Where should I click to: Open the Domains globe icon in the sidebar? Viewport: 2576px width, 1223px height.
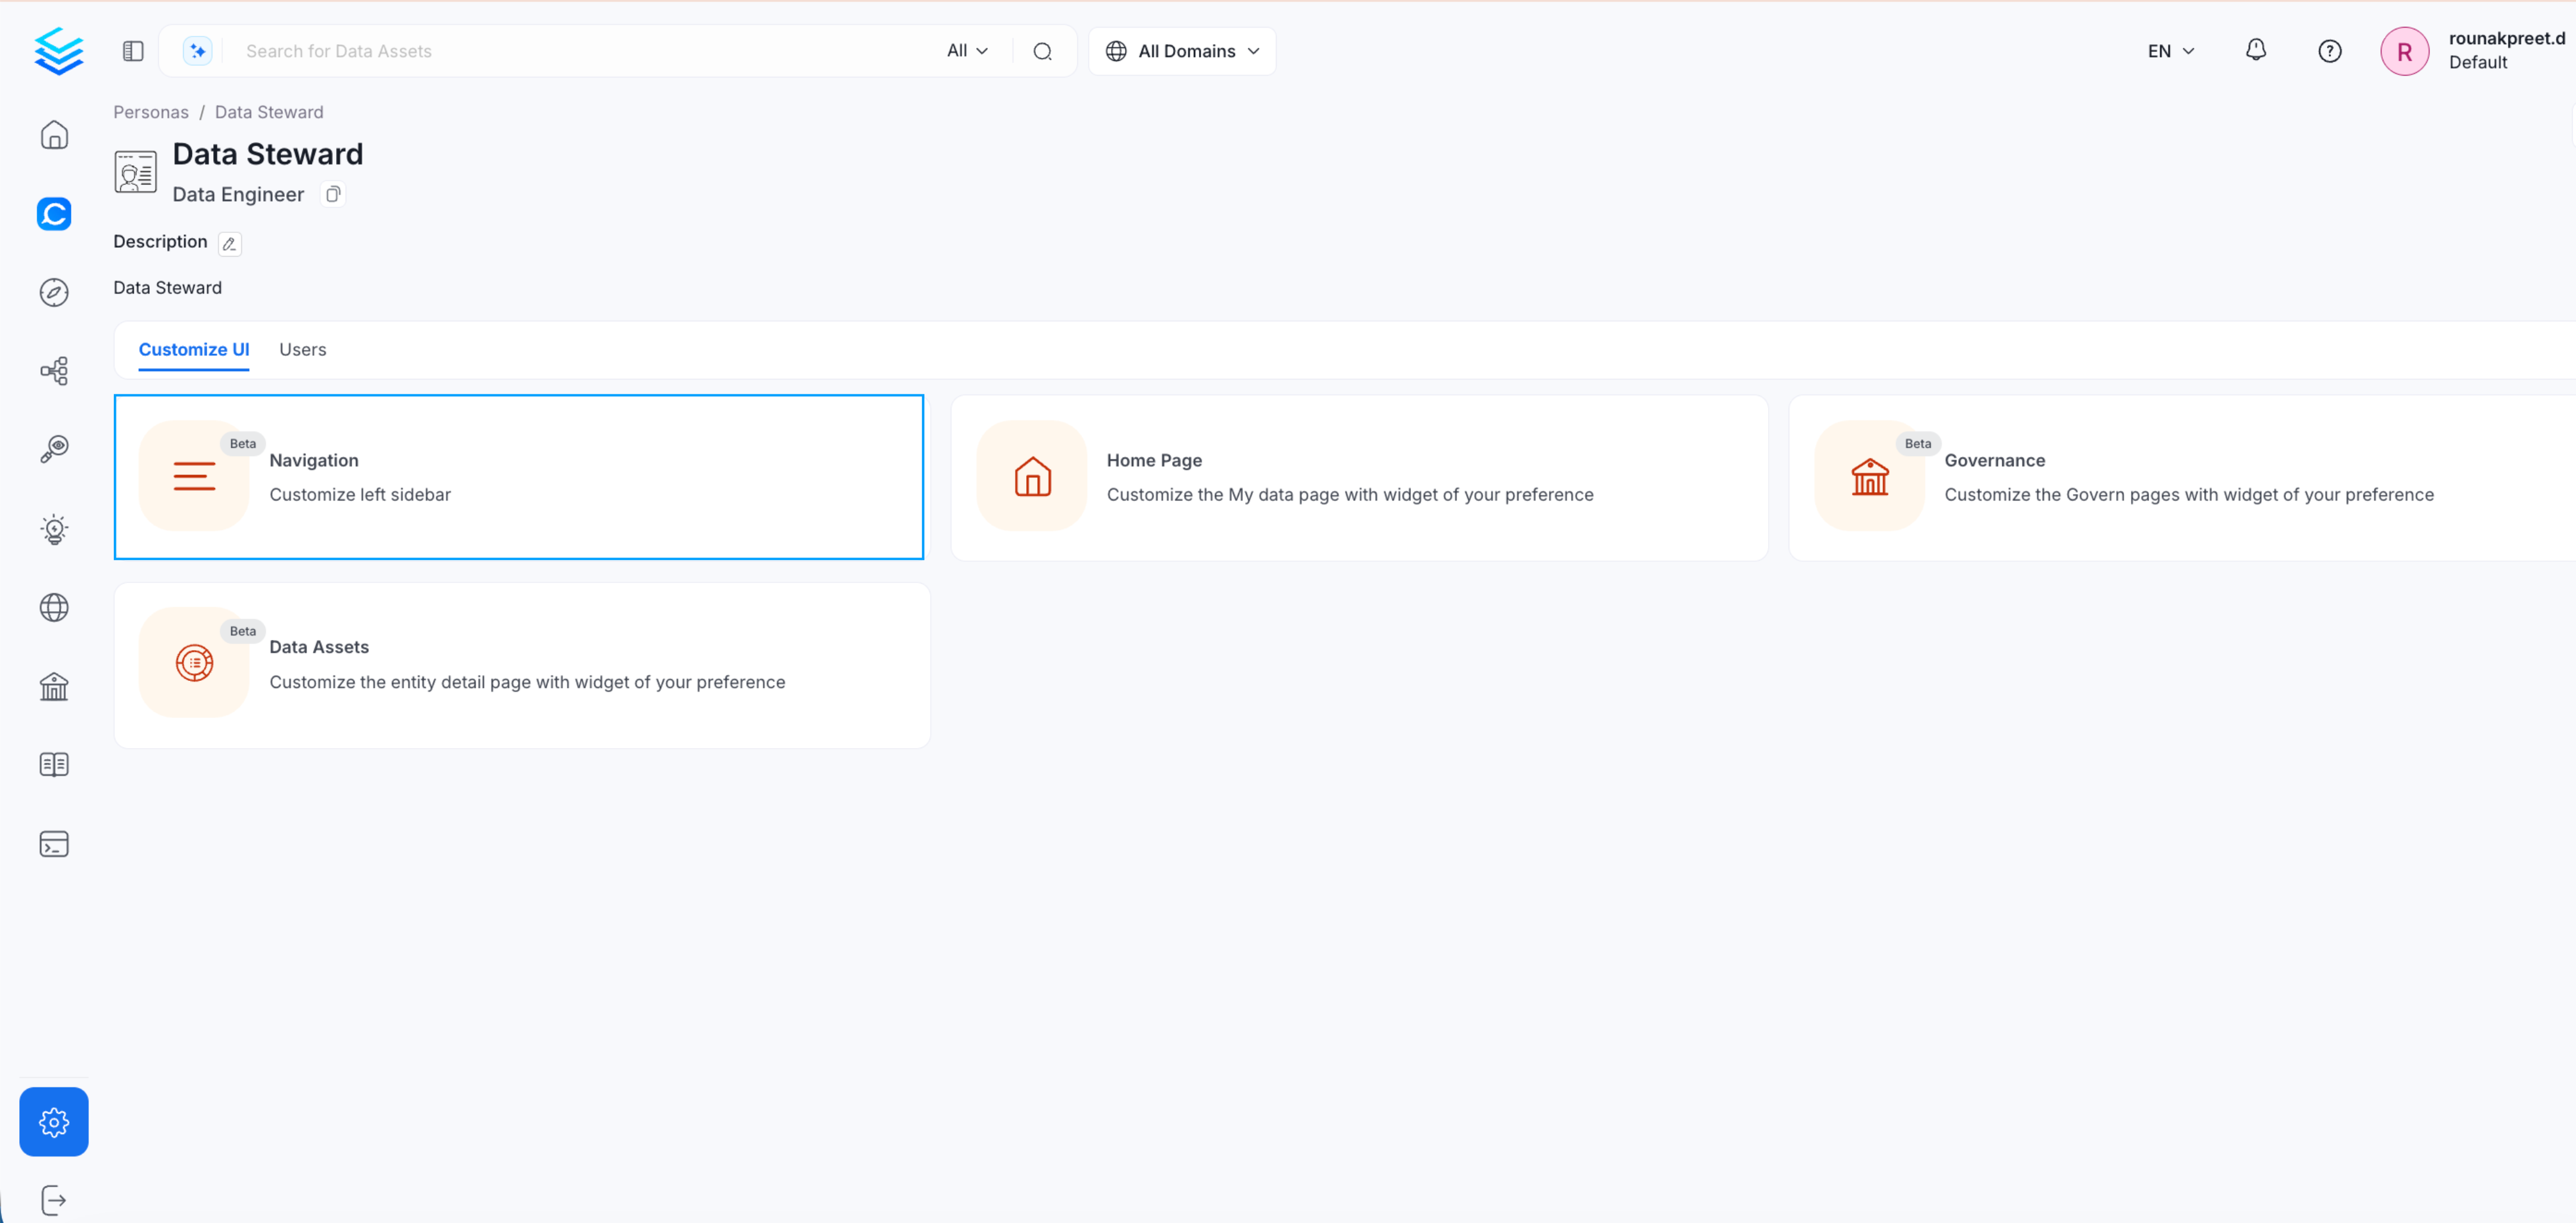tap(54, 607)
